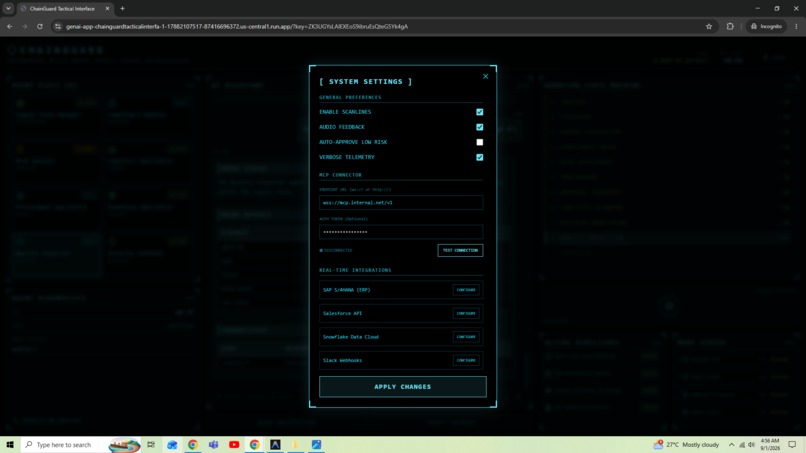Viewport: 806px width, 453px height.
Task: Click the "Slack Webhooks" row text
Action: (x=342, y=360)
